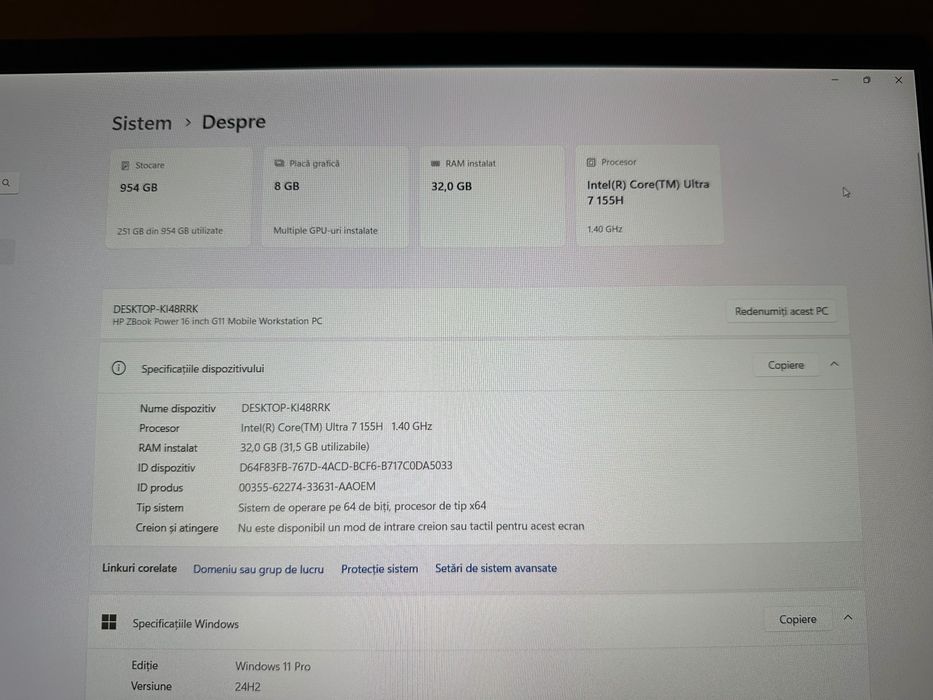Copy Windows specifications with Copiere

[x=798, y=620]
